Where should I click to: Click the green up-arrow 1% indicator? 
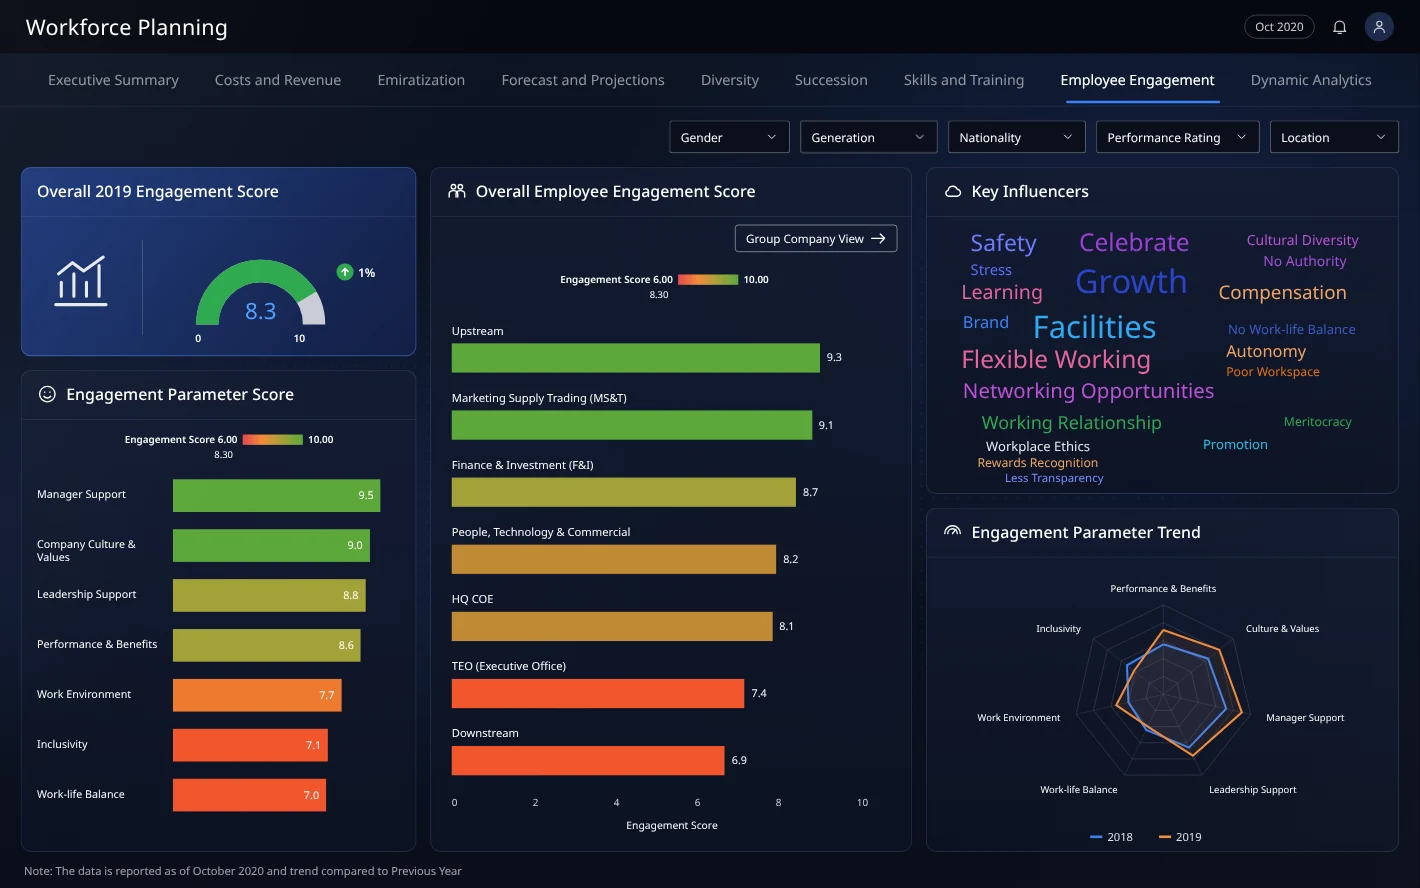click(356, 272)
